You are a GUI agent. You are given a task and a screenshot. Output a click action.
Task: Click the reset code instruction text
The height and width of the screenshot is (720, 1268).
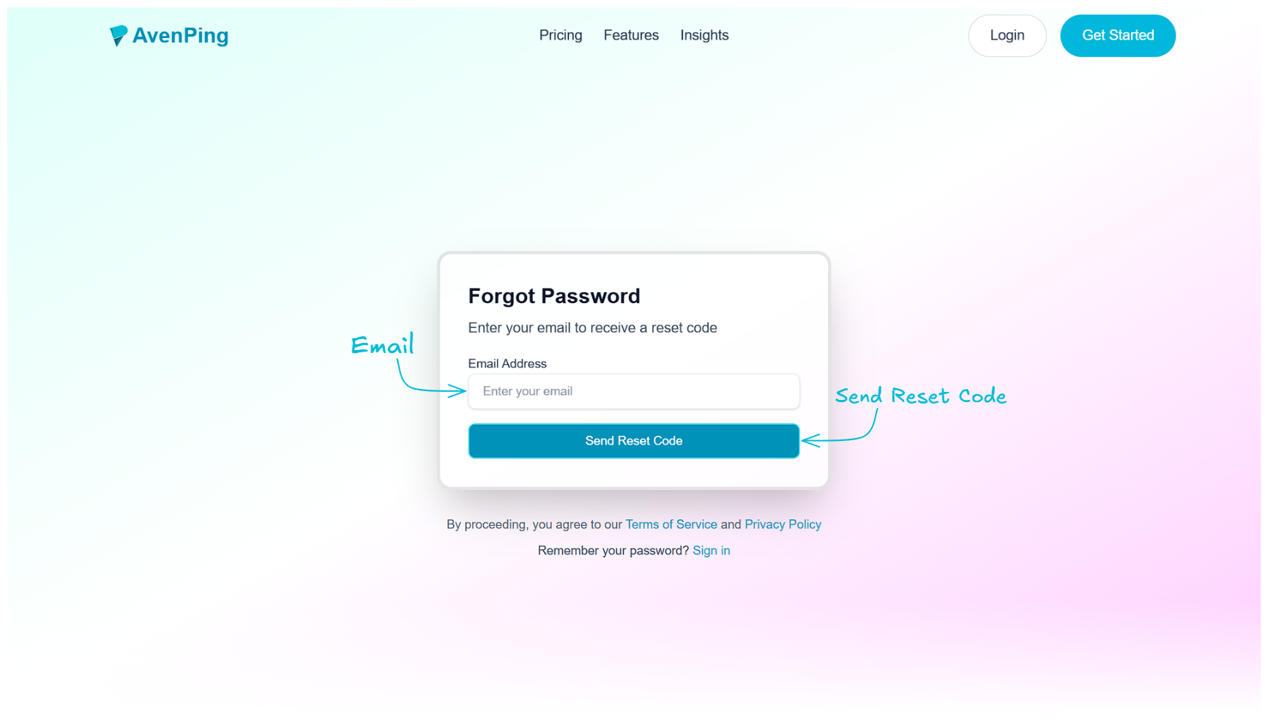592,327
